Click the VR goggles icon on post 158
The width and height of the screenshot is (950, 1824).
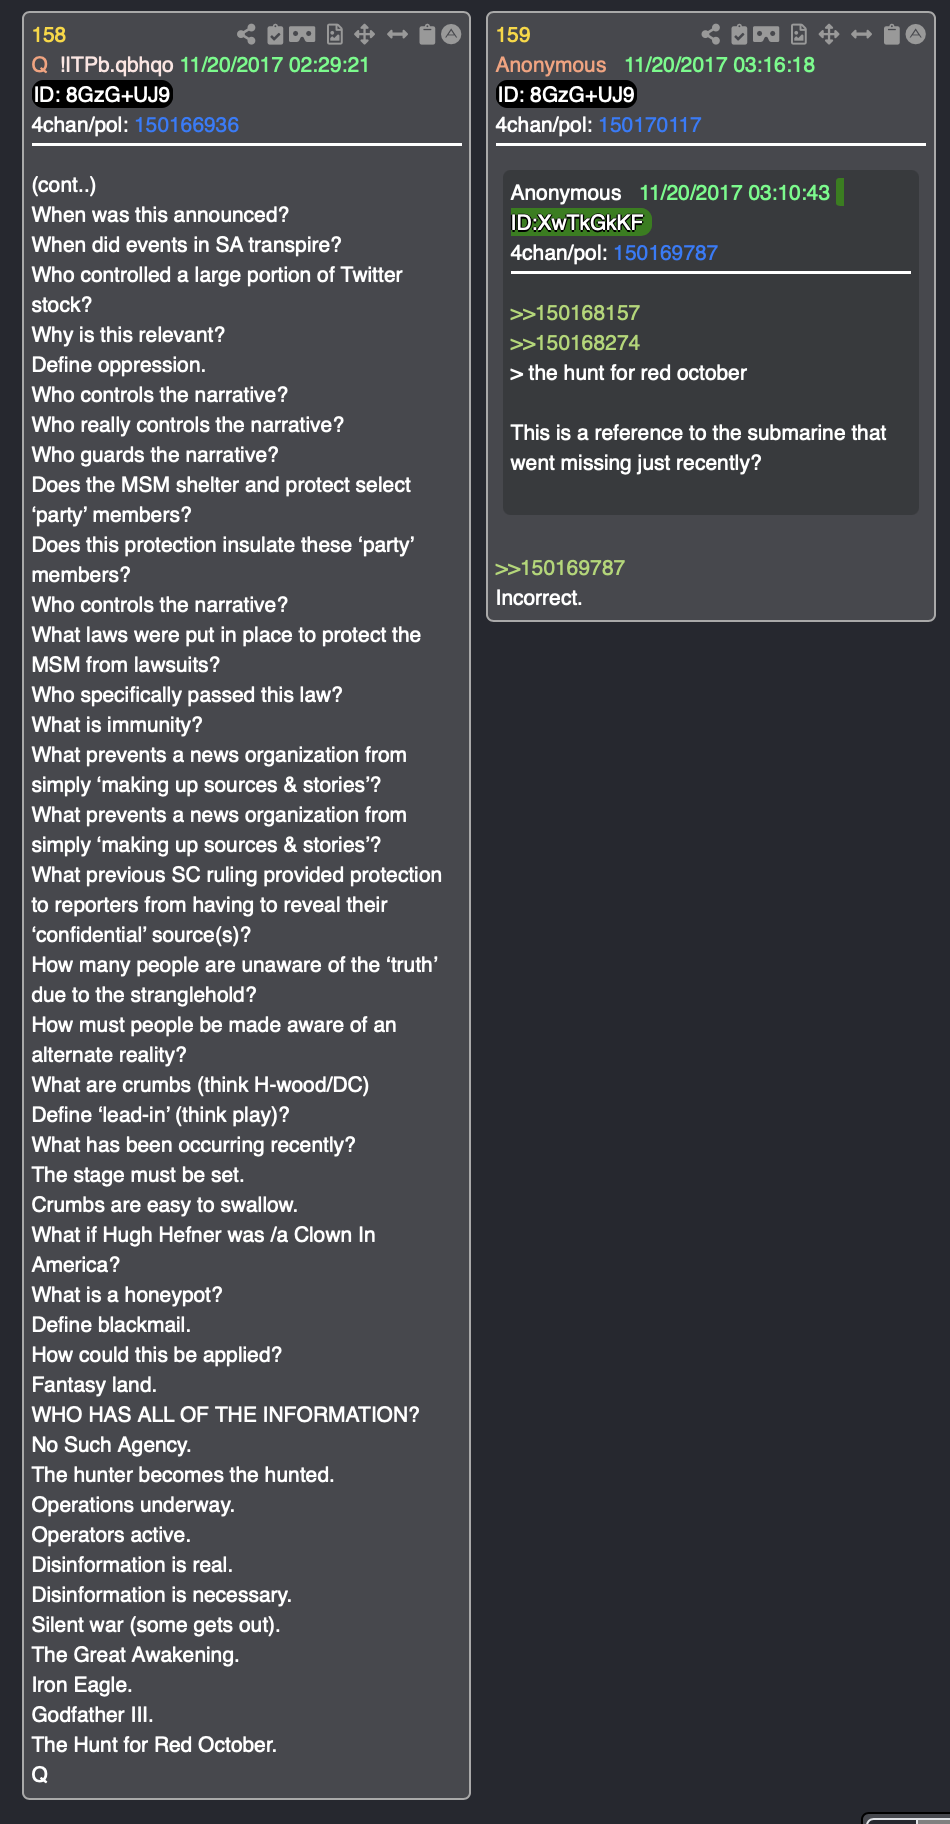click(302, 35)
